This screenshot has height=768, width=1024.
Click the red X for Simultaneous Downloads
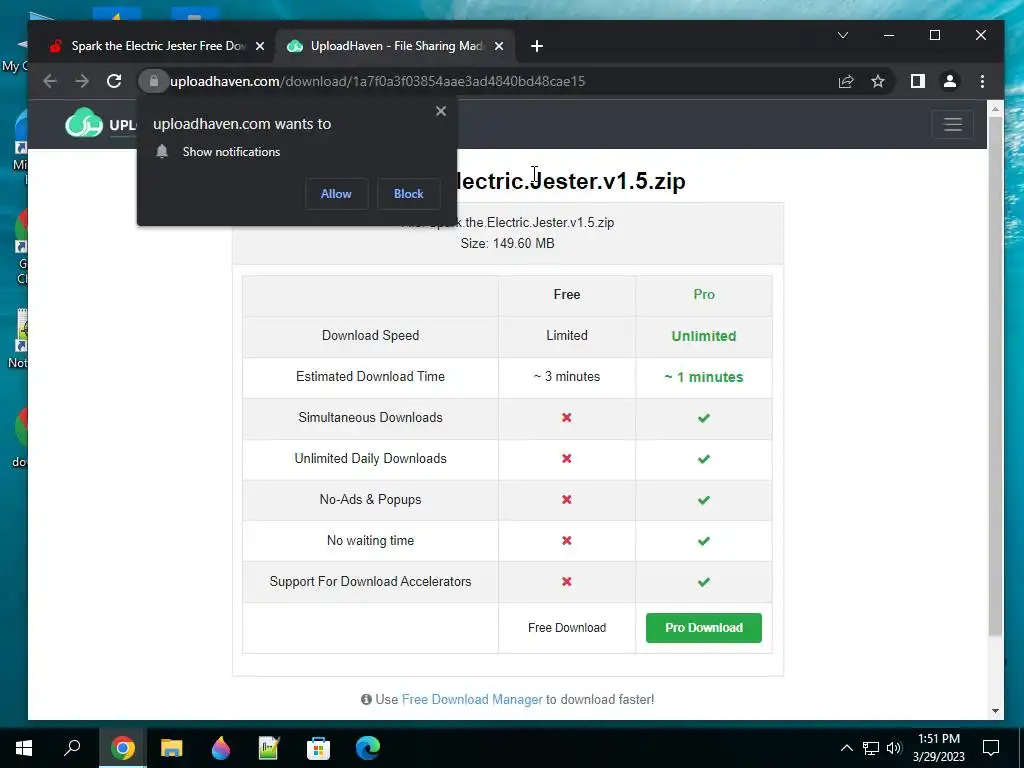tap(567, 417)
